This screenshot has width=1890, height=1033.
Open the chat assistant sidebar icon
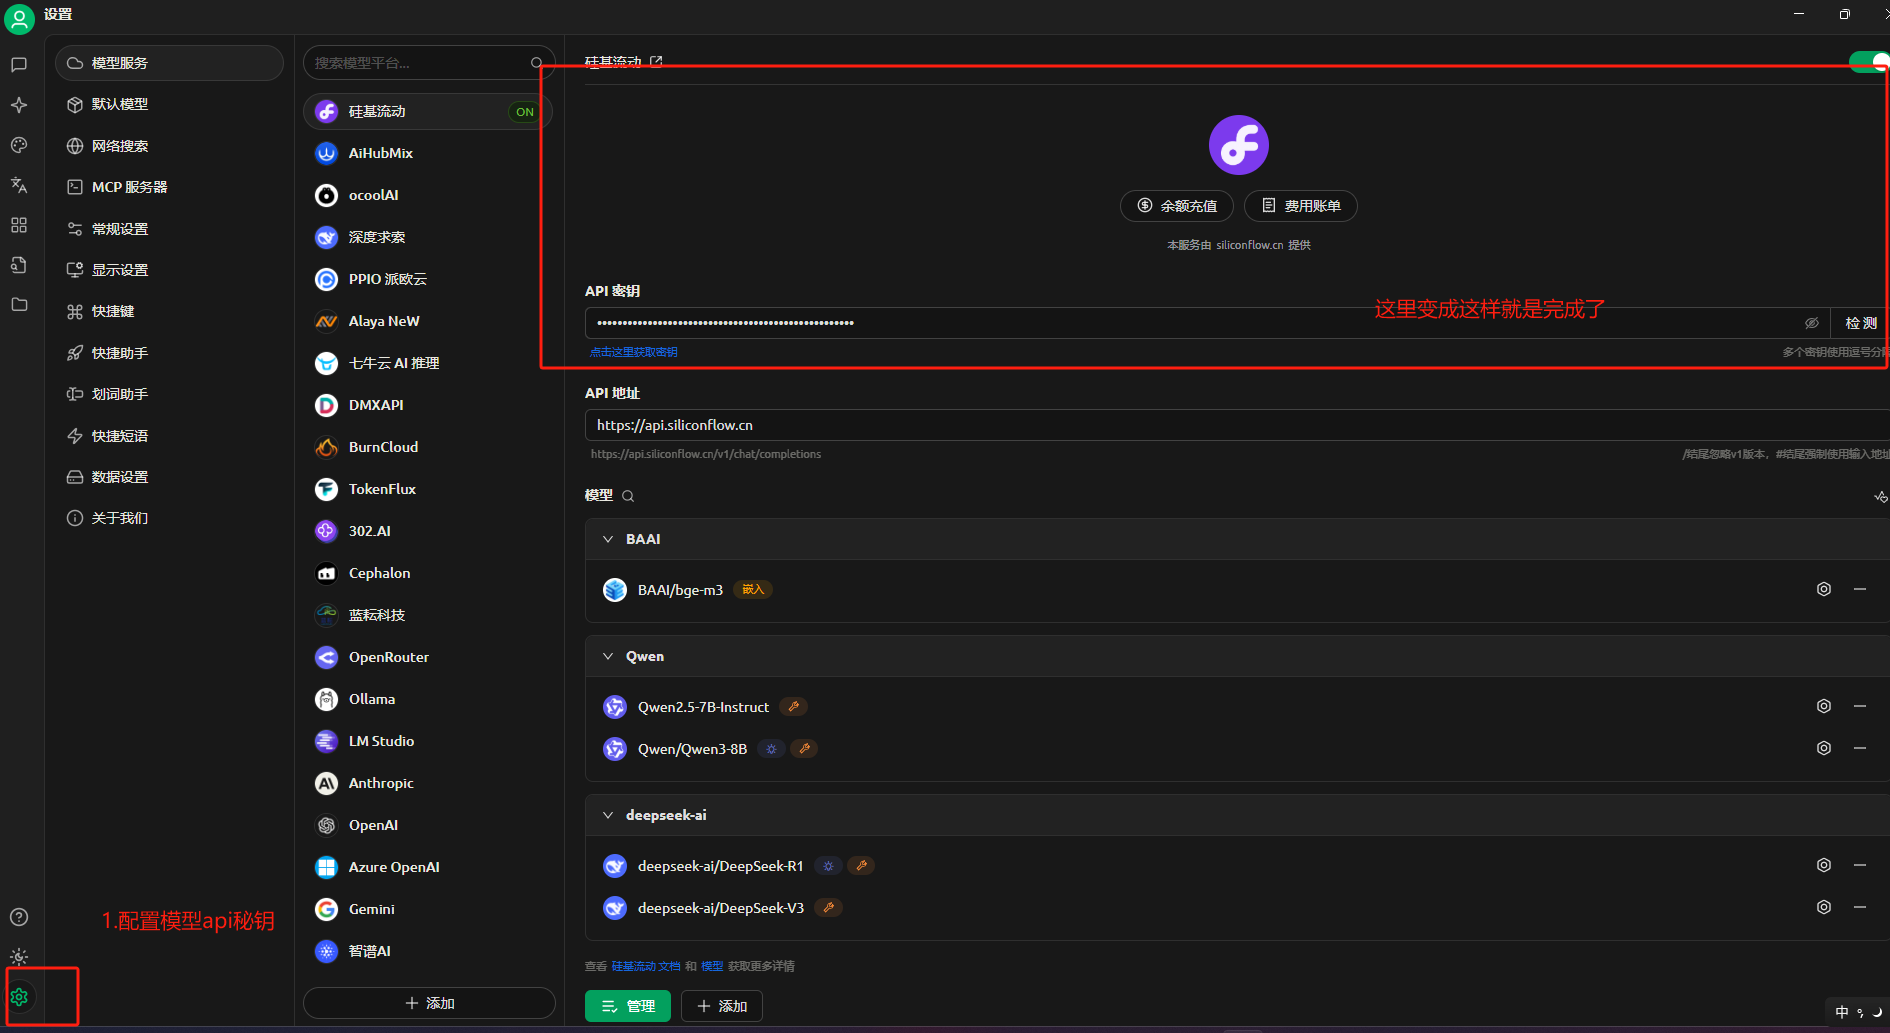(19, 65)
